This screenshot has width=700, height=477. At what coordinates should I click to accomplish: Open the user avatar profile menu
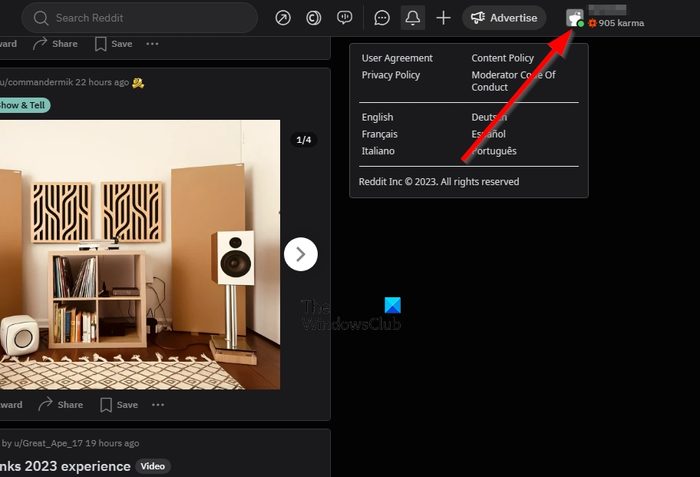575,18
